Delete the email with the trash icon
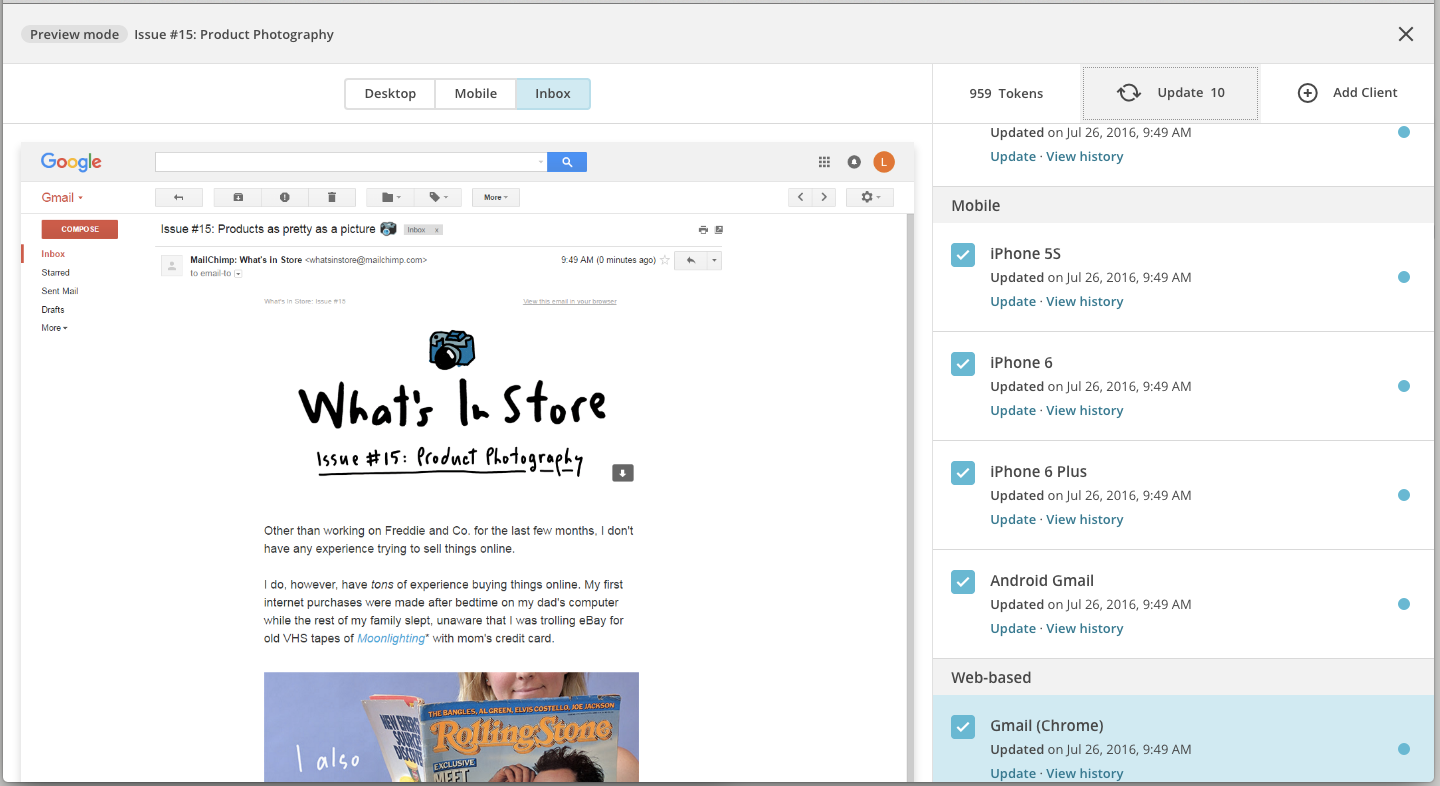This screenshot has height=786, width=1440. pyautogui.click(x=332, y=197)
